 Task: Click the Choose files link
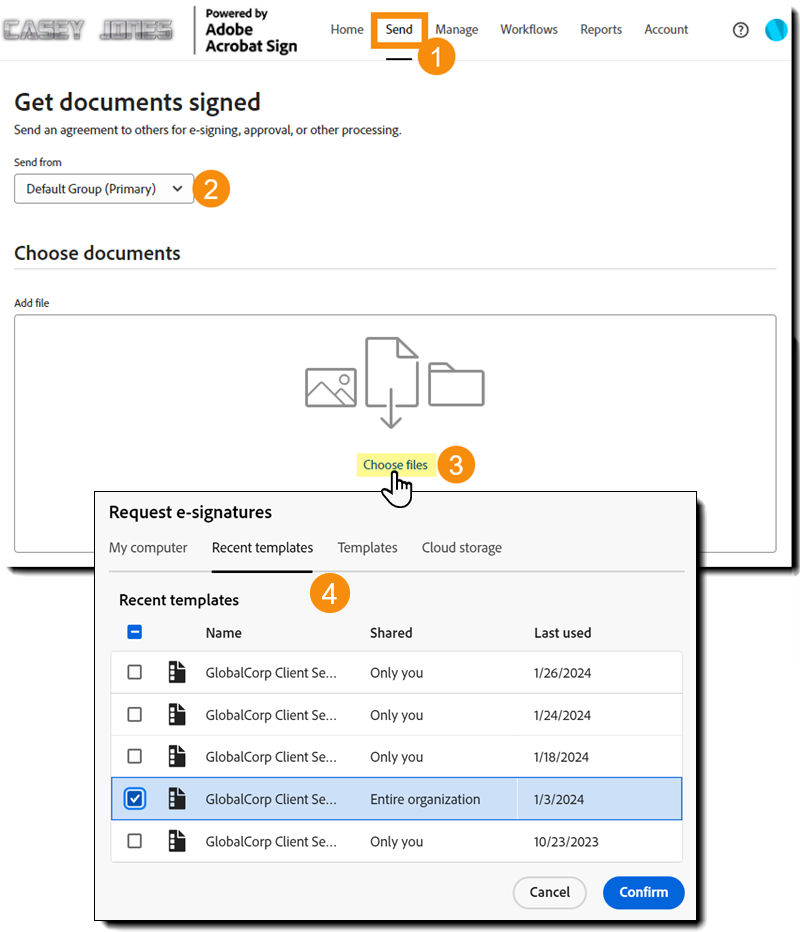395,465
